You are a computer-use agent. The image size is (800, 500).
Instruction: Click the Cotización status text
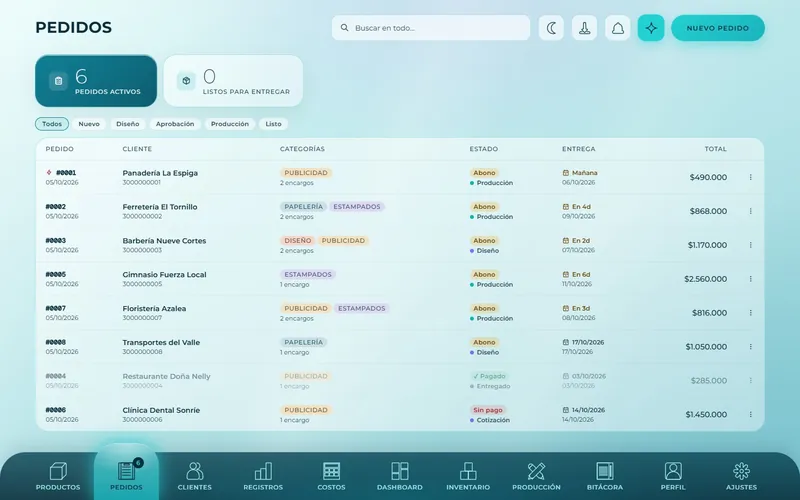pos(493,420)
